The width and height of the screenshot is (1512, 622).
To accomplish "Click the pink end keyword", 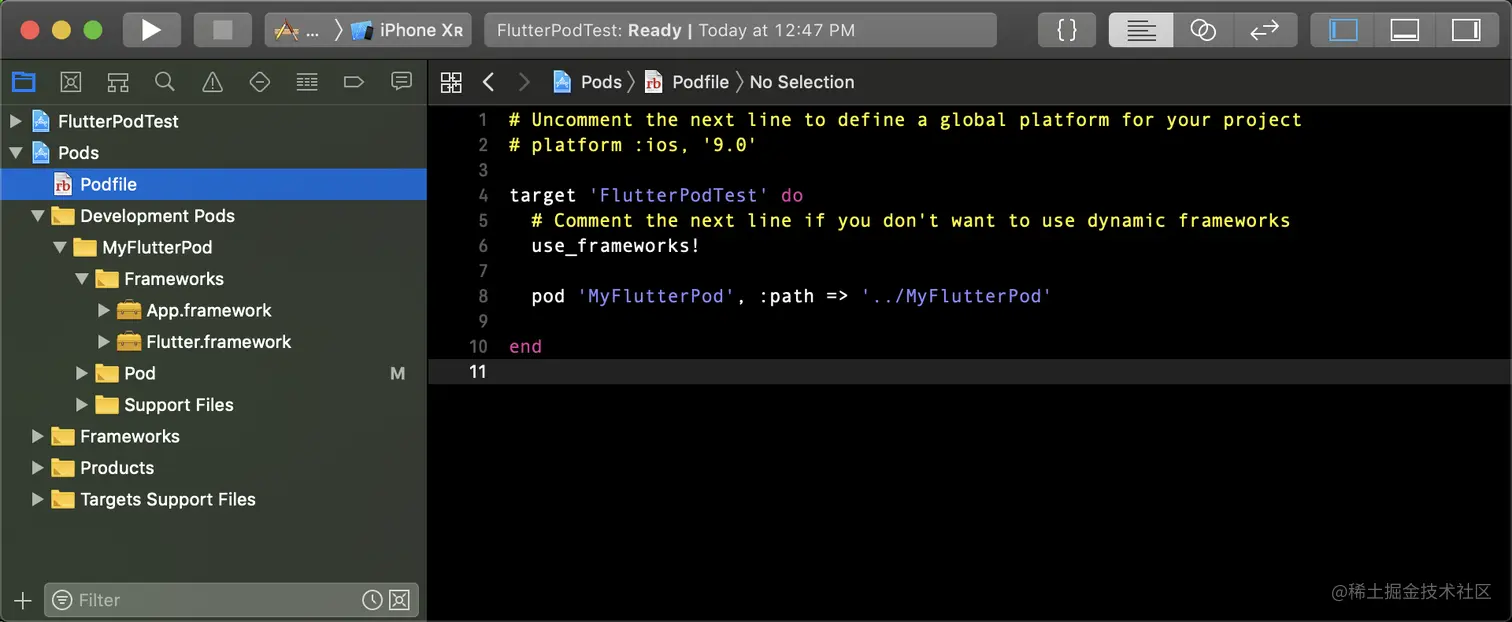I will tap(525, 346).
